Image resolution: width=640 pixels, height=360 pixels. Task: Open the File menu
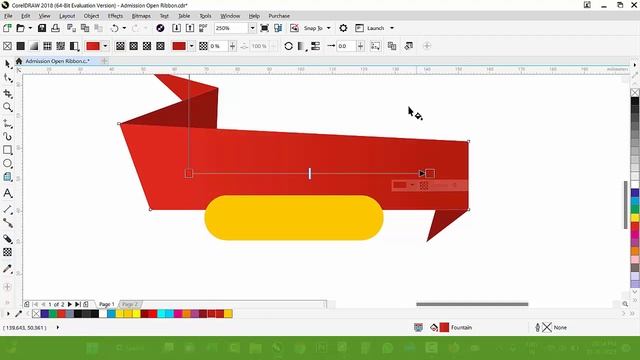(8, 16)
